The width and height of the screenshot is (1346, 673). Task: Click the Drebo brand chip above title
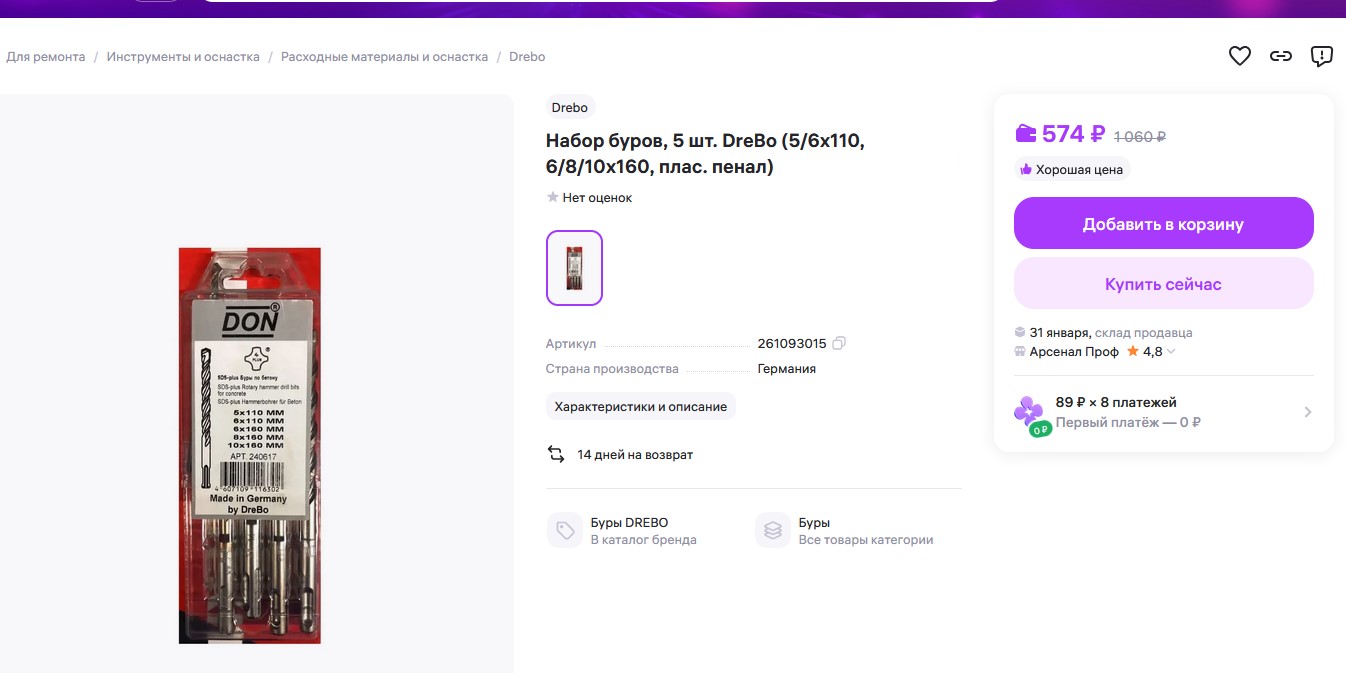[x=570, y=108]
